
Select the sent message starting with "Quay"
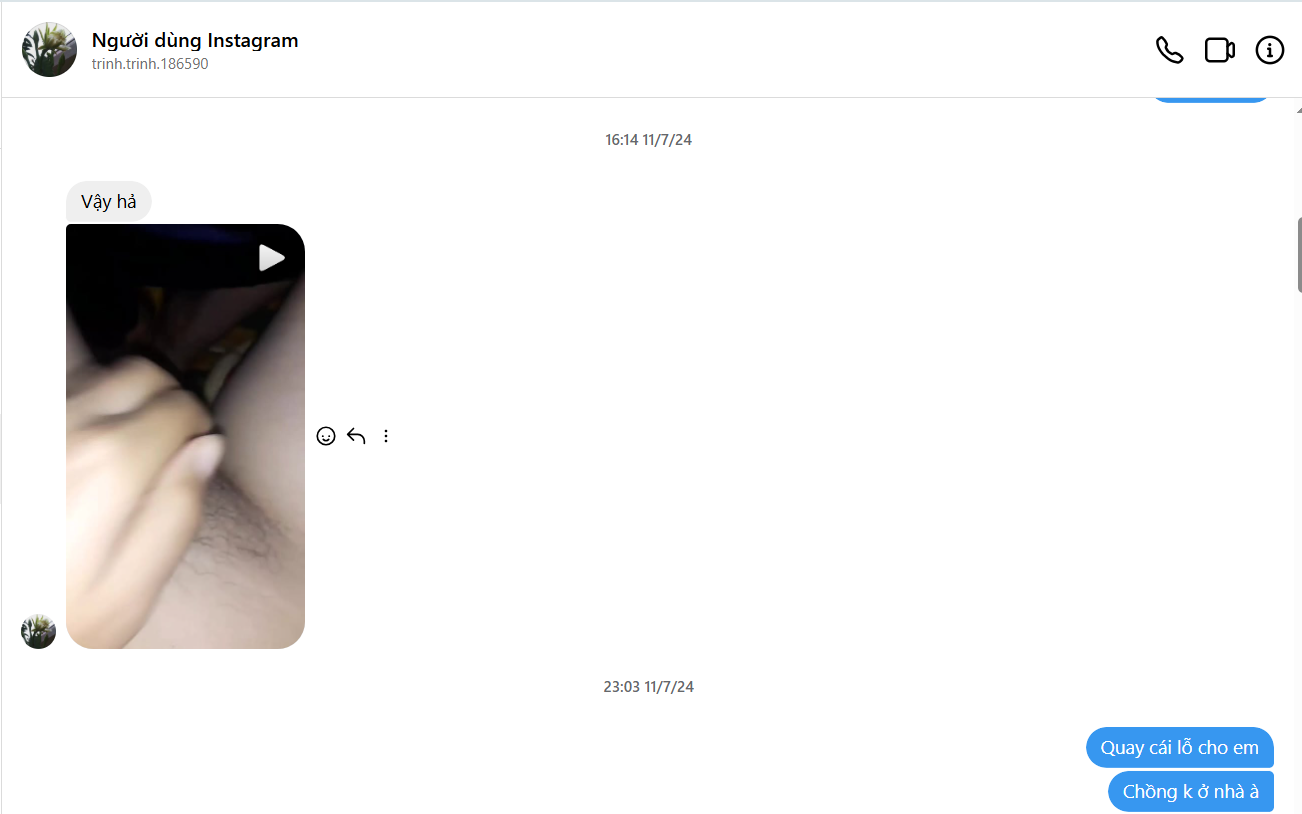pyautogui.click(x=1179, y=748)
